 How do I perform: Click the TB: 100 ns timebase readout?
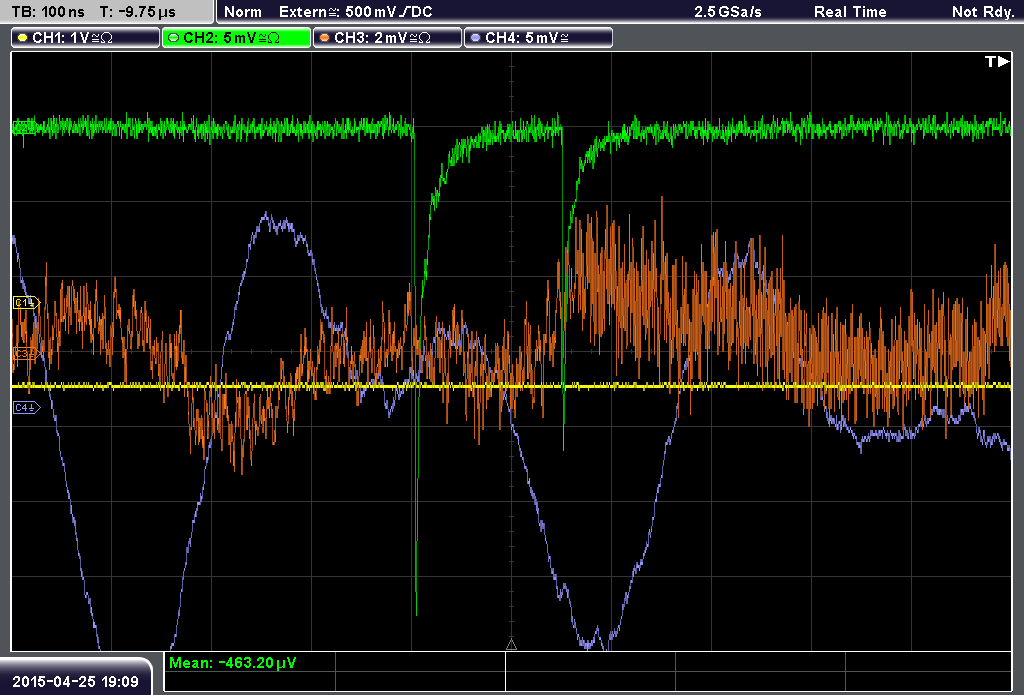48,12
